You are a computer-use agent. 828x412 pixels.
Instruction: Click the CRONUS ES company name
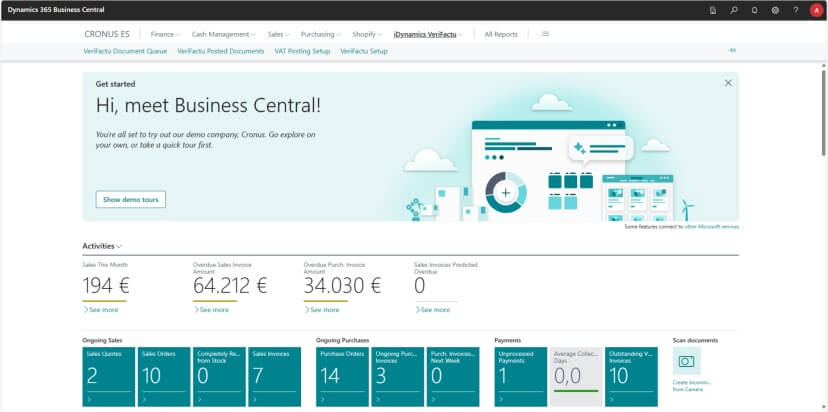point(107,34)
